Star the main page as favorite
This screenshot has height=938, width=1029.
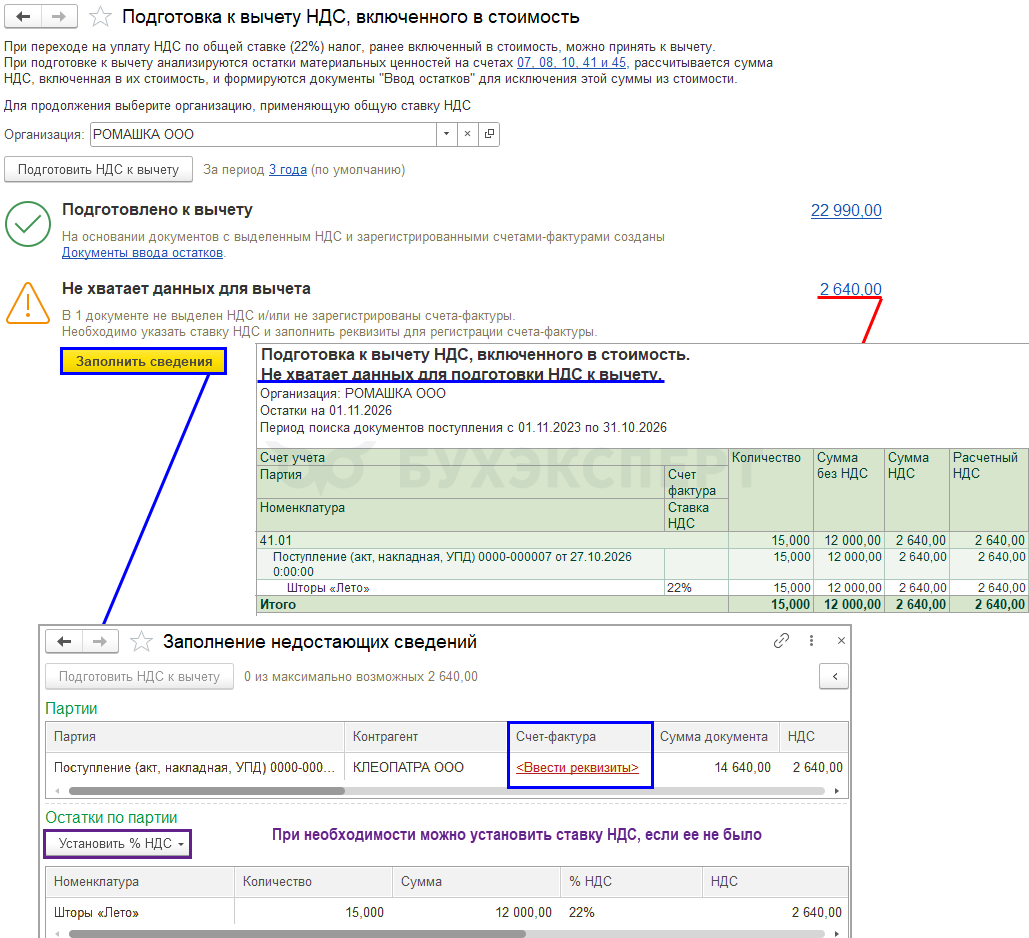tap(100, 16)
